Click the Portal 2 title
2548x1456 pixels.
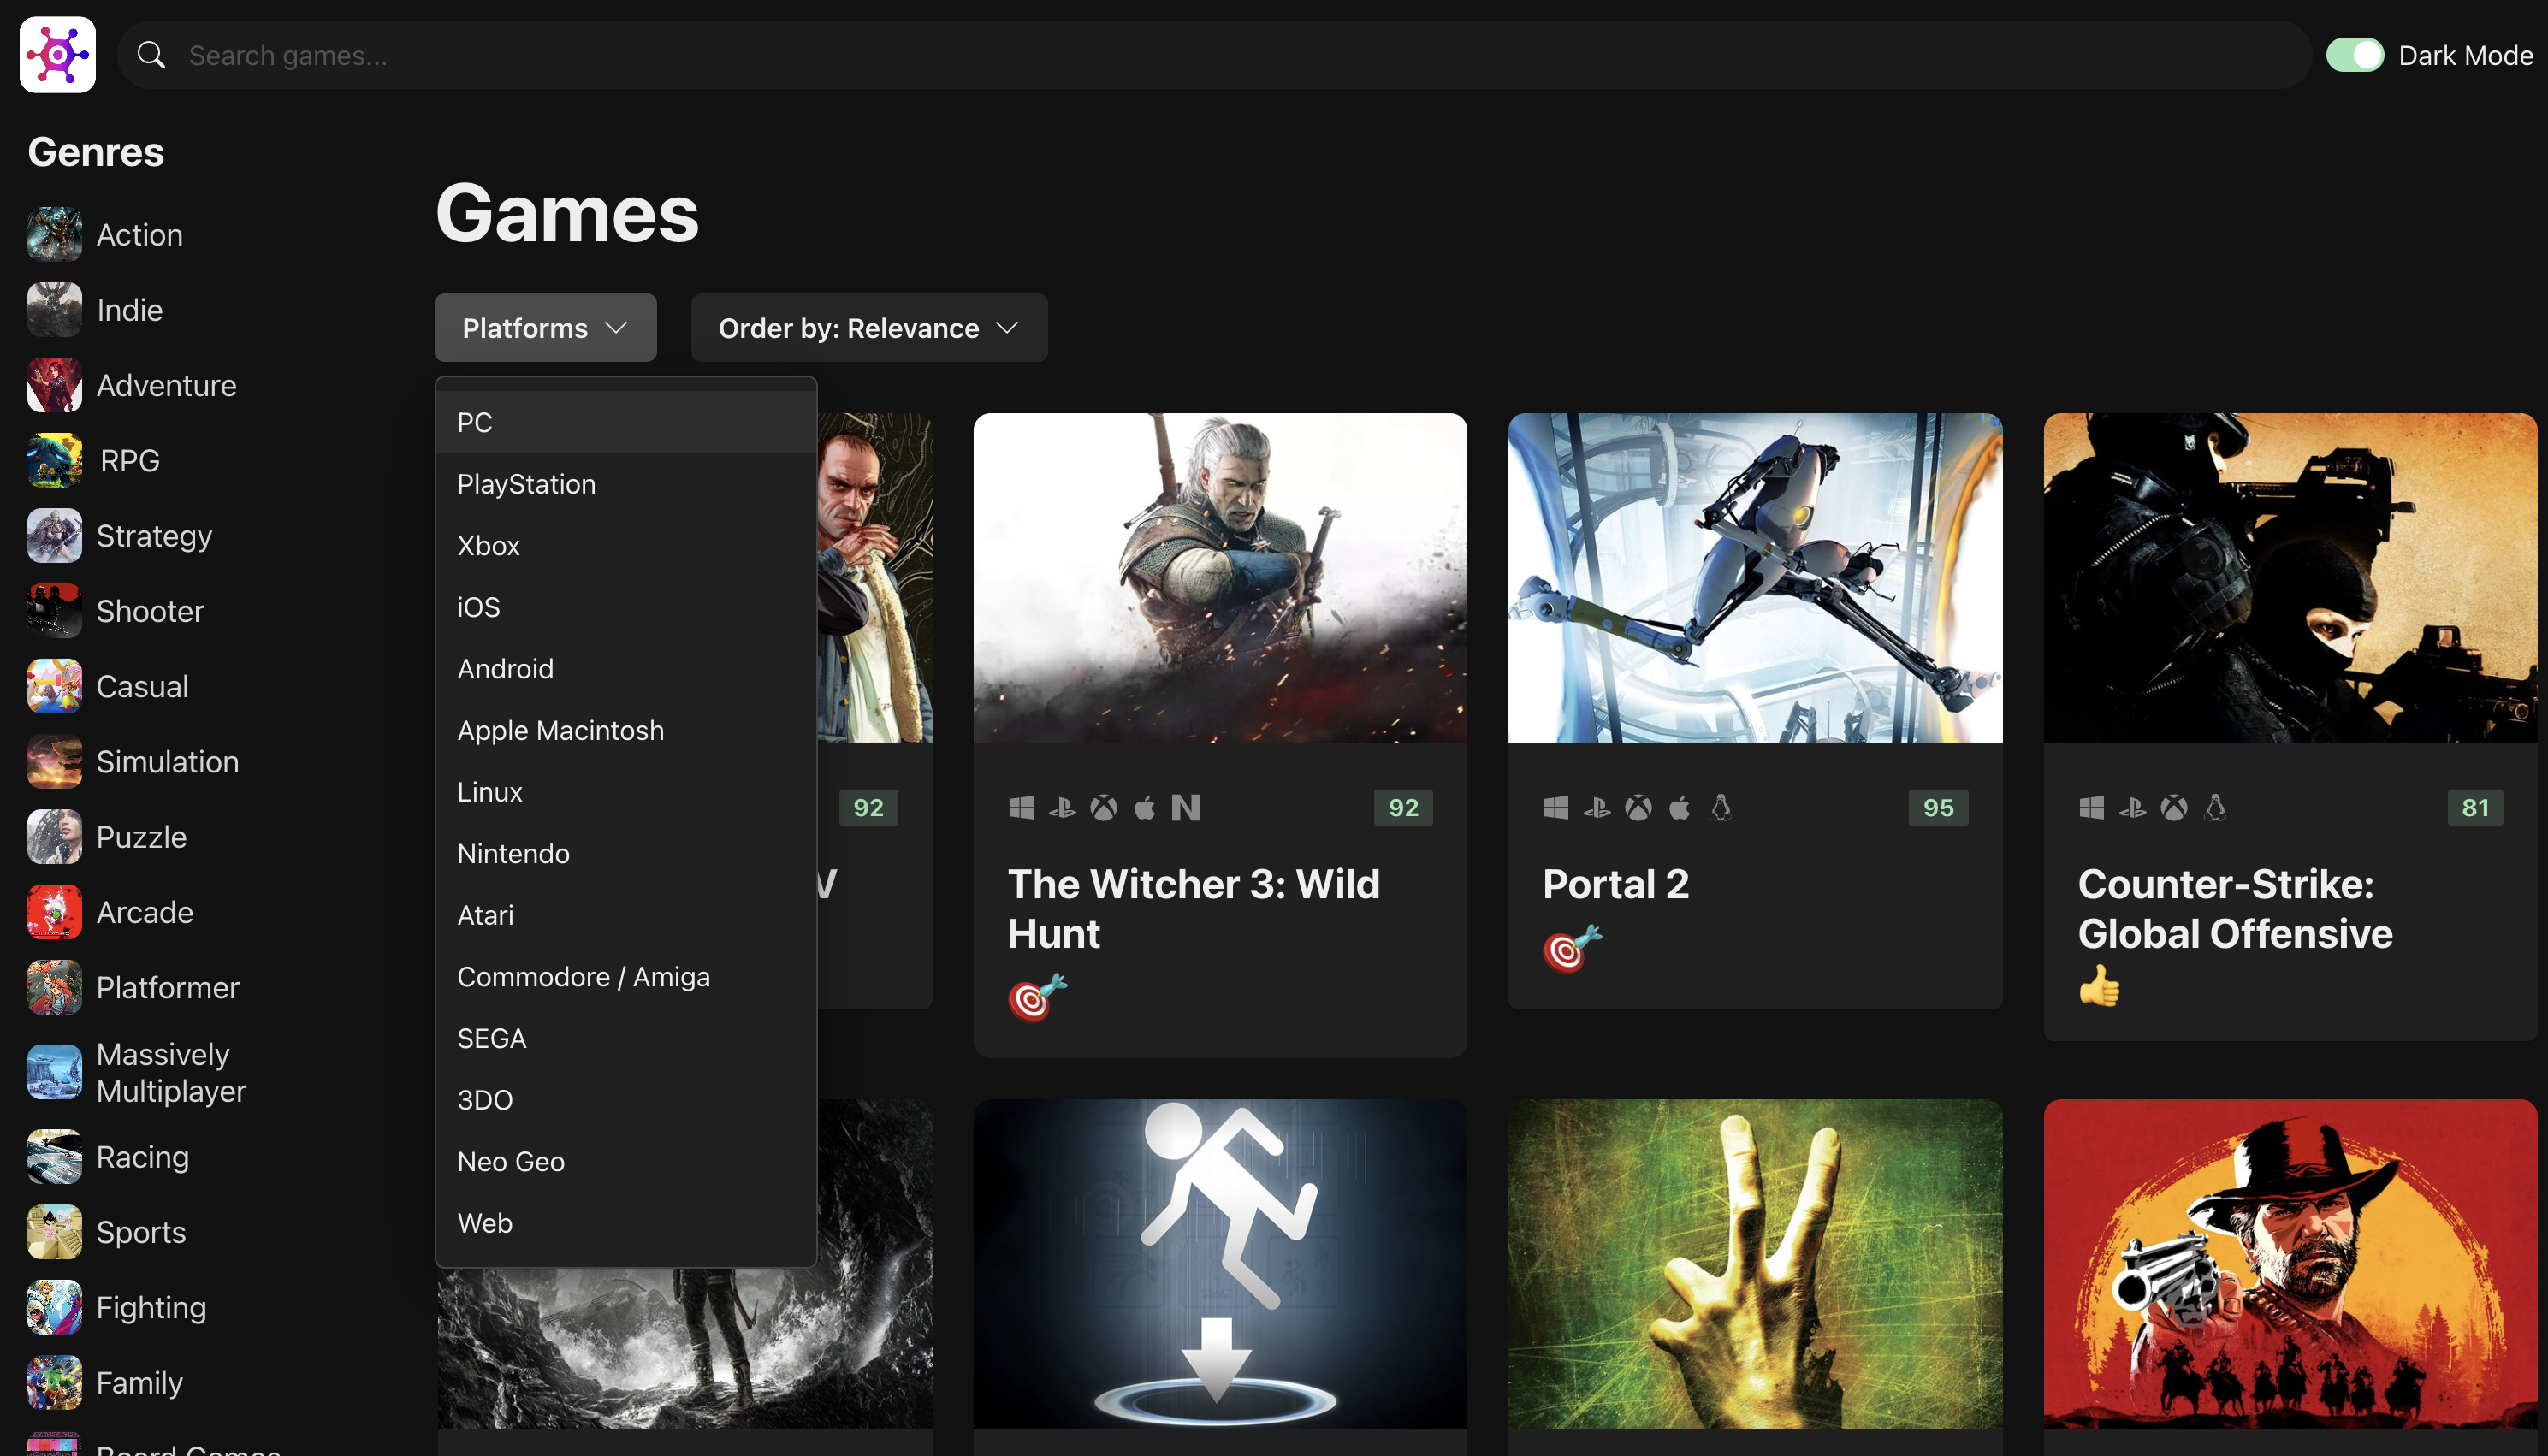(1616, 884)
